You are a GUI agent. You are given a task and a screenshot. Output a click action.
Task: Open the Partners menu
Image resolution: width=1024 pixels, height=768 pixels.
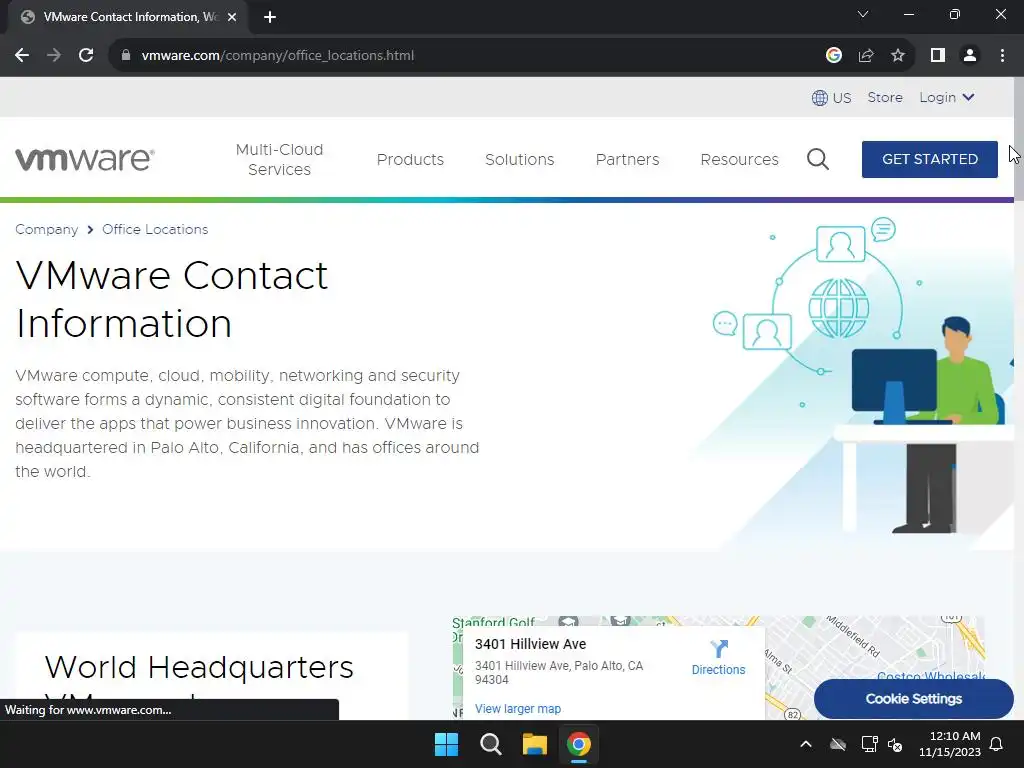pyautogui.click(x=628, y=159)
